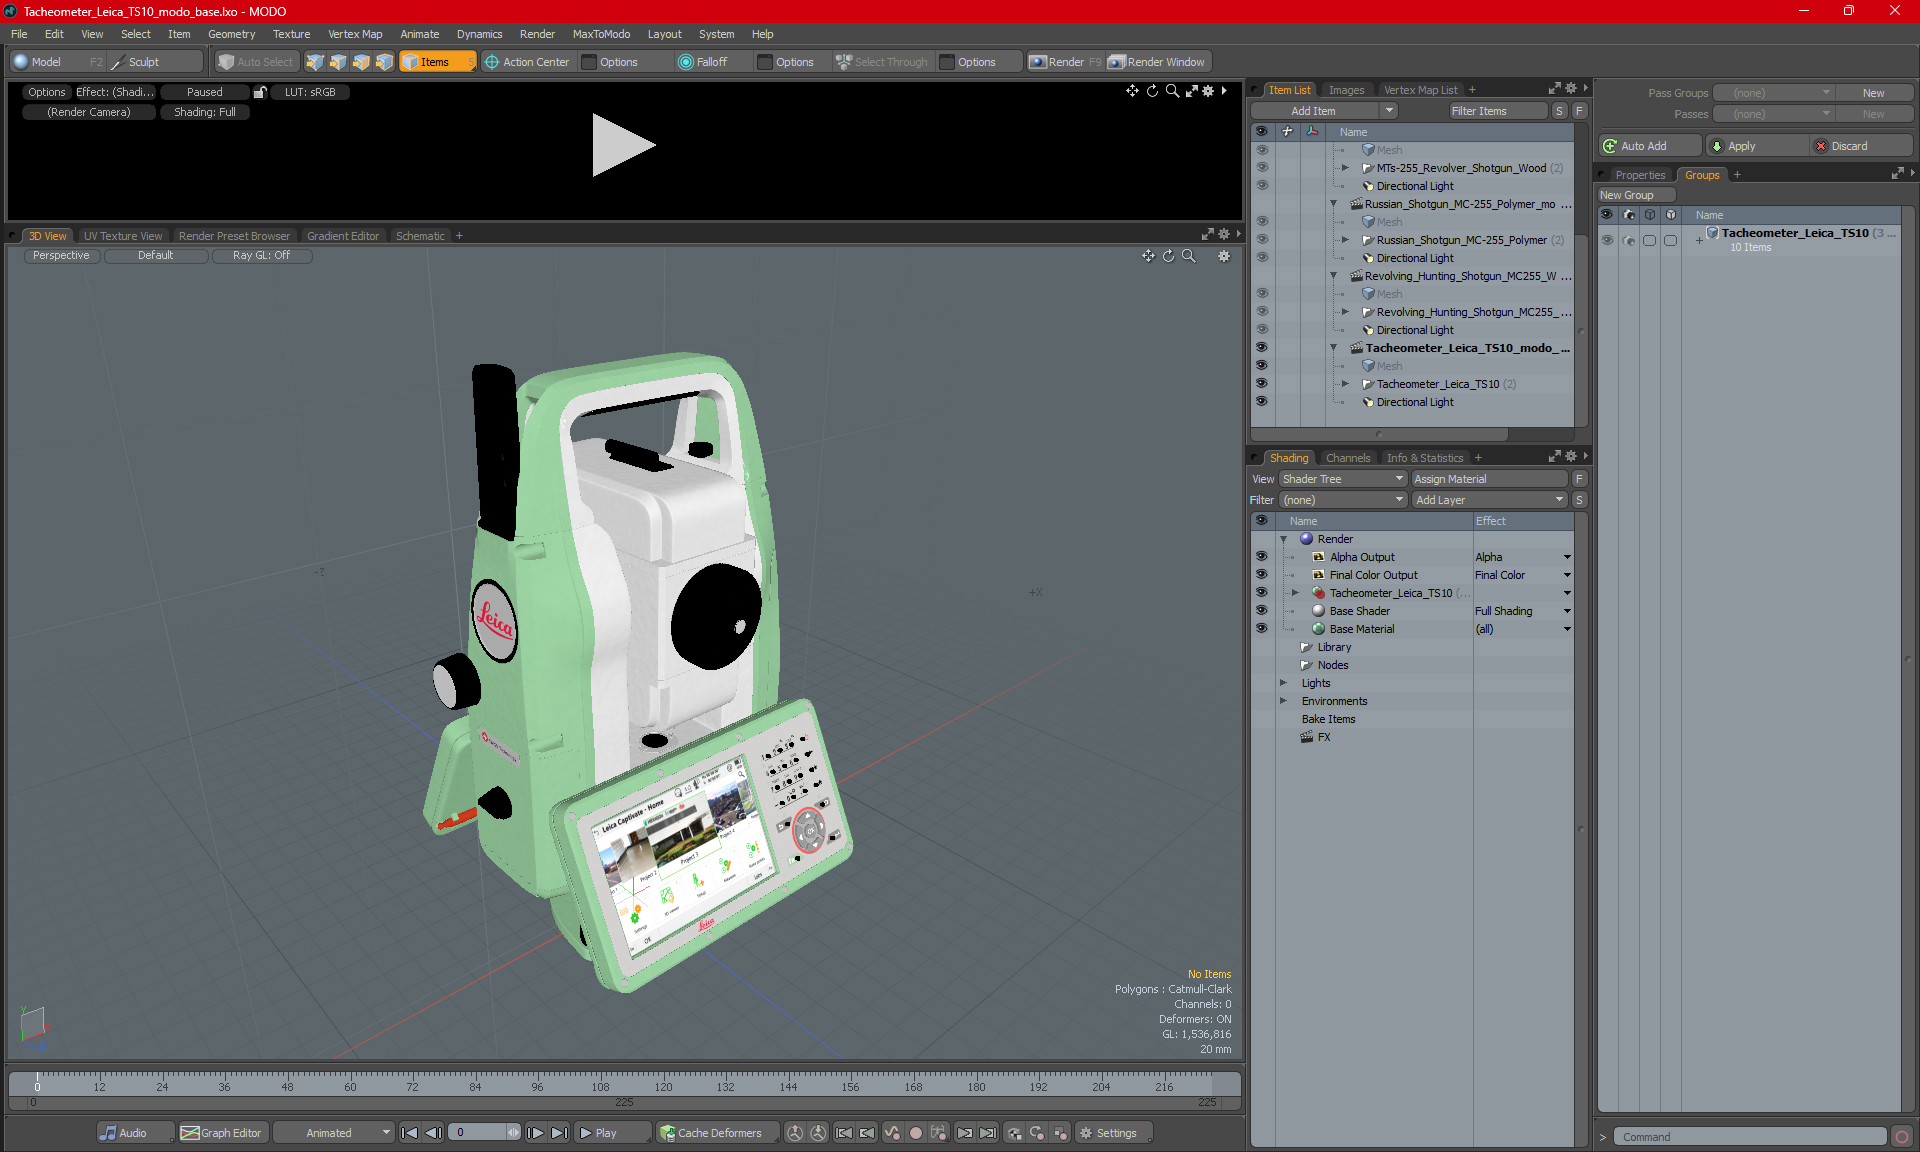Toggle visibility of Tacheometer_Leica_TS10_modo scene
This screenshot has height=1152, width=1920.
pos(1261,348)
